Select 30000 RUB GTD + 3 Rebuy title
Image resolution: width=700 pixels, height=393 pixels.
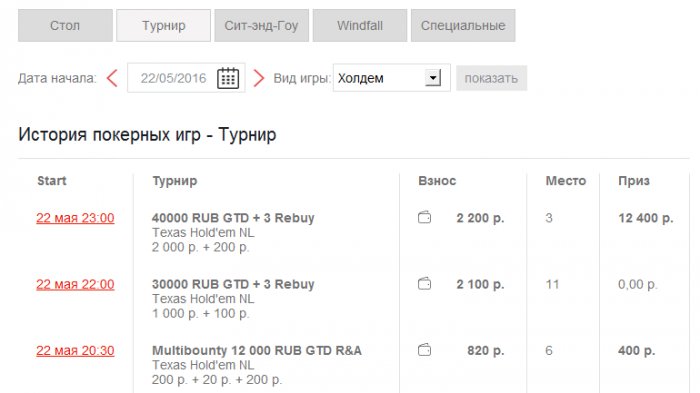pos(233,284)
